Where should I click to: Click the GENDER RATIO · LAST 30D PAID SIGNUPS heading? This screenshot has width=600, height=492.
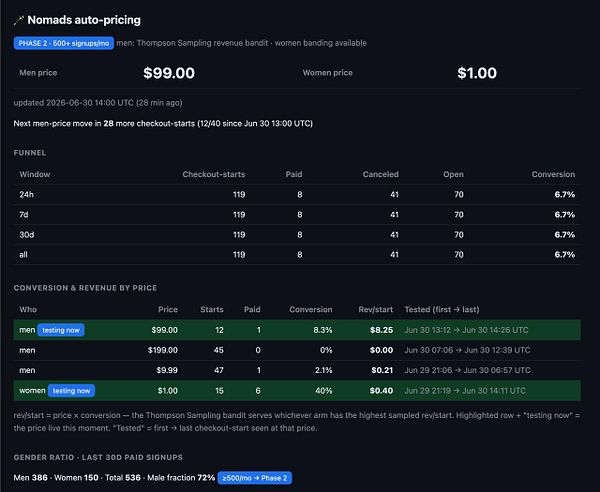98,457
